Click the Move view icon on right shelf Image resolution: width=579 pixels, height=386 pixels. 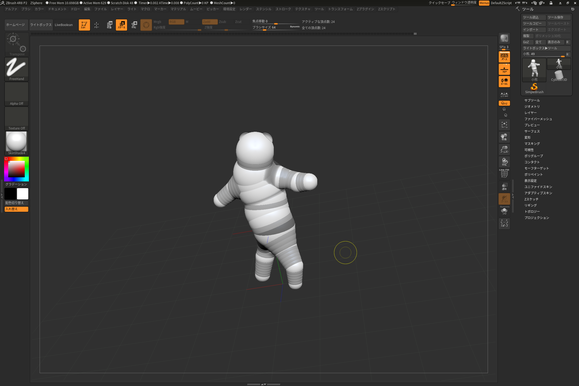click(x=504, y=137)
